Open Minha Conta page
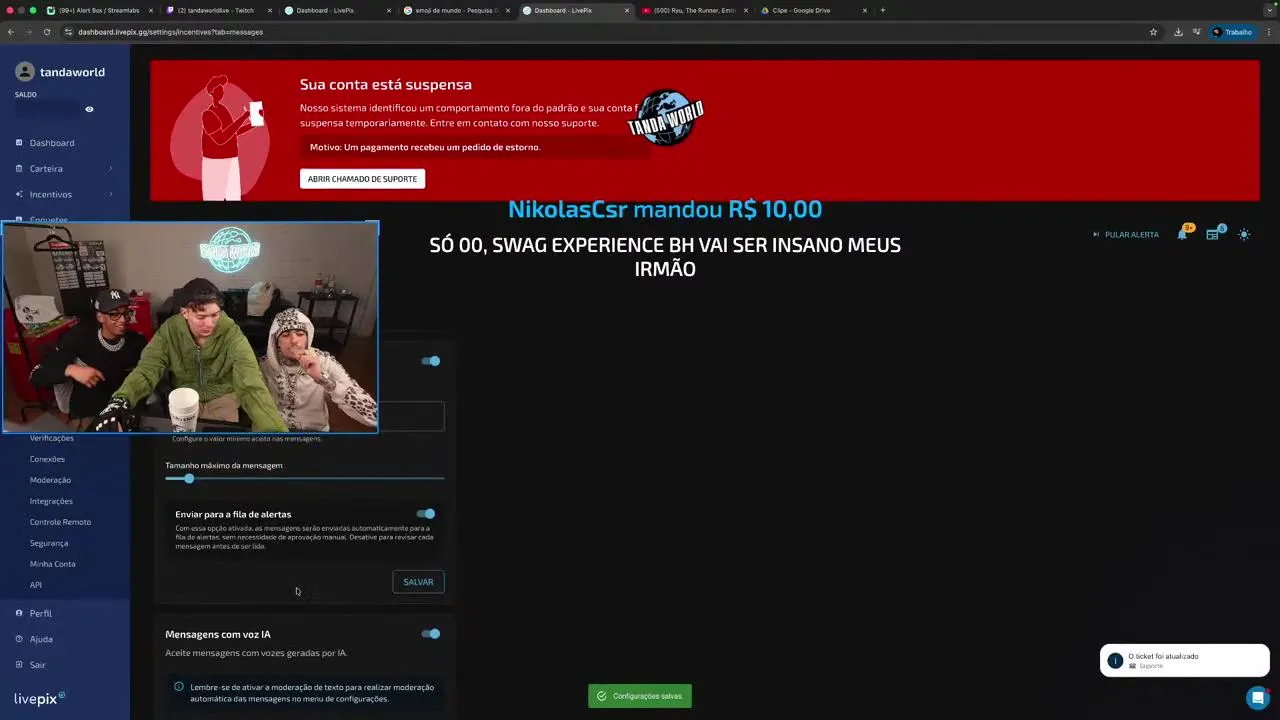 click(x=52, y=564)
